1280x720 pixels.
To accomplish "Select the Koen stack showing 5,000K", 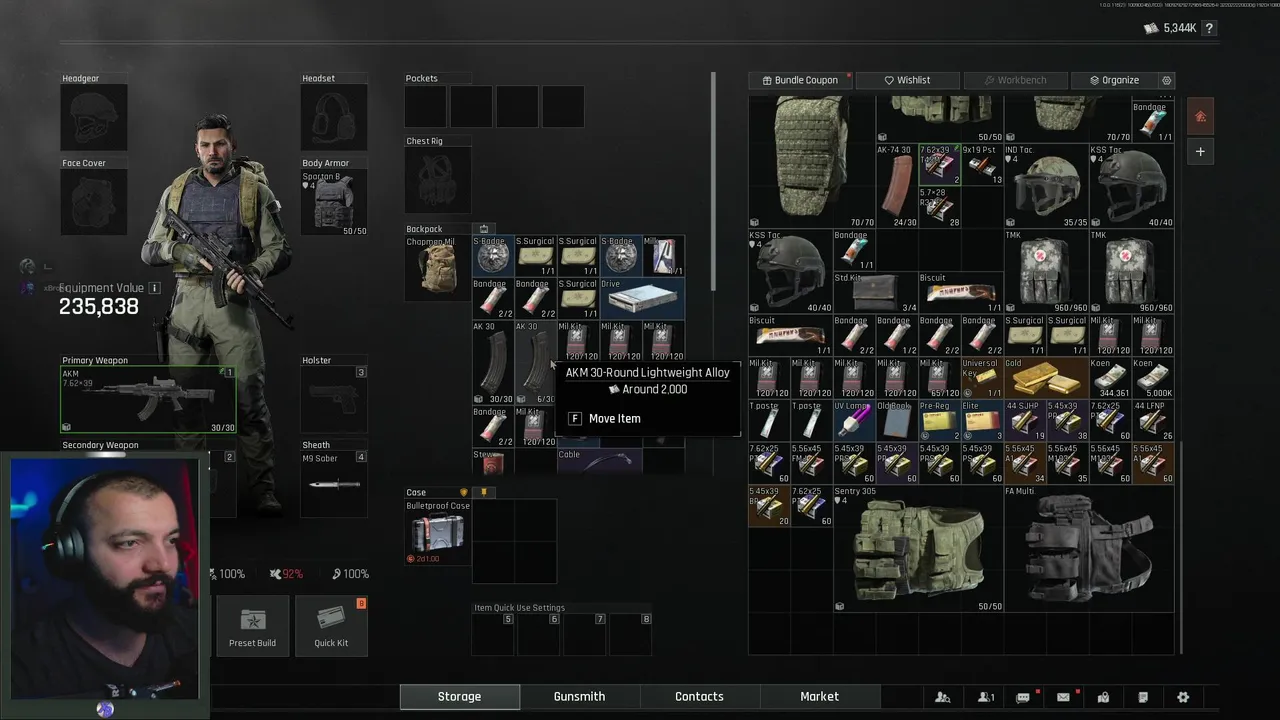I will pyautogui.click(x=1152, y=378).
